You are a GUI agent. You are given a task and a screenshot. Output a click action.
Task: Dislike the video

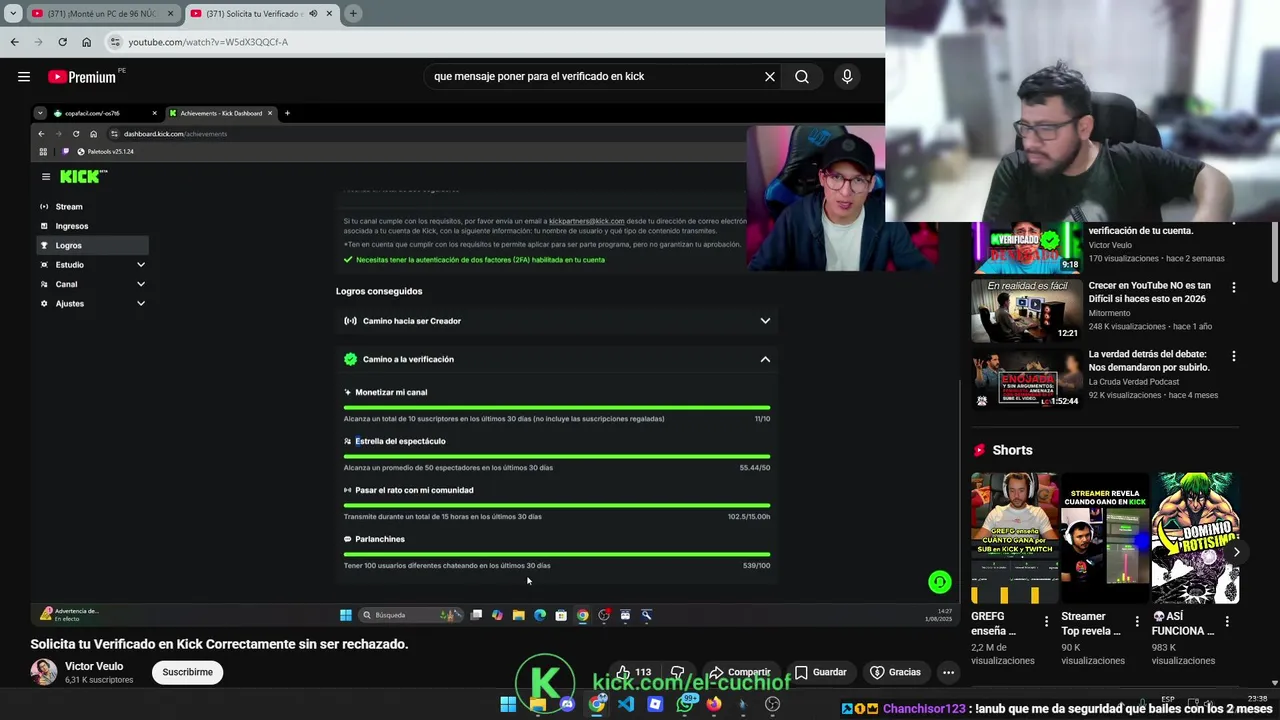678,672
